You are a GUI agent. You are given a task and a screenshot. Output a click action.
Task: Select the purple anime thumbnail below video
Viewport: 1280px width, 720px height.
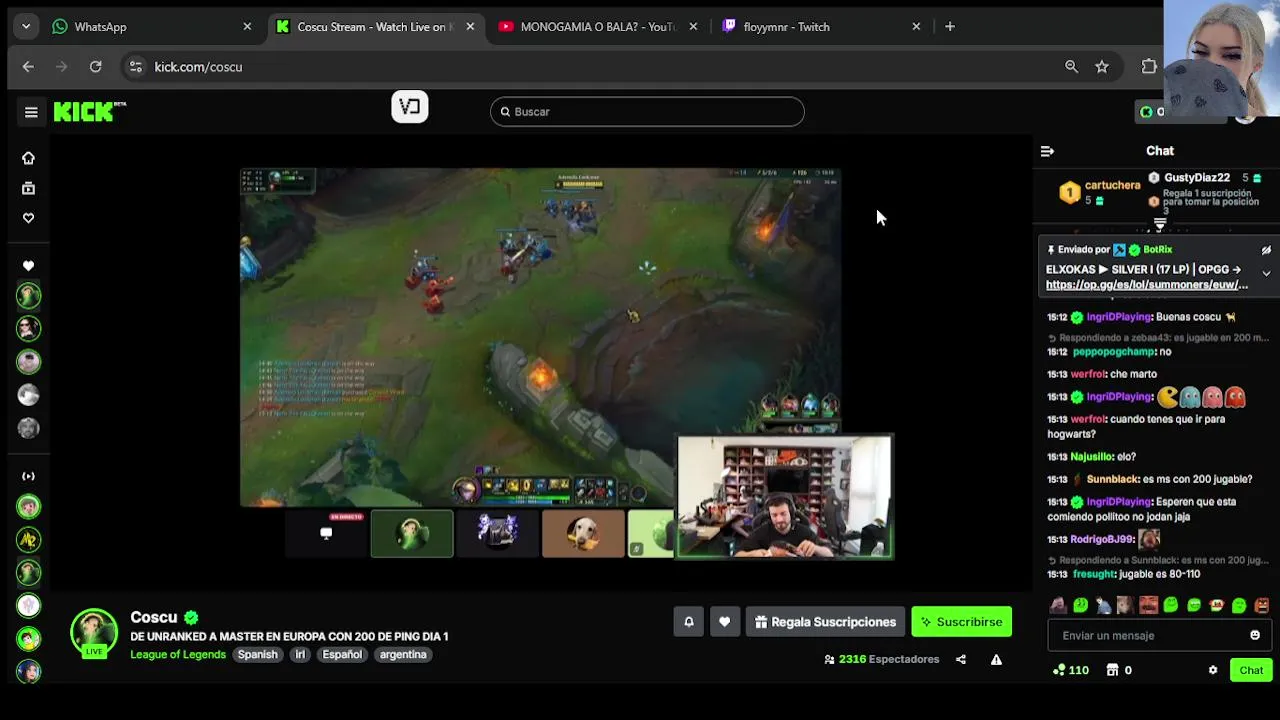[497, 533]
